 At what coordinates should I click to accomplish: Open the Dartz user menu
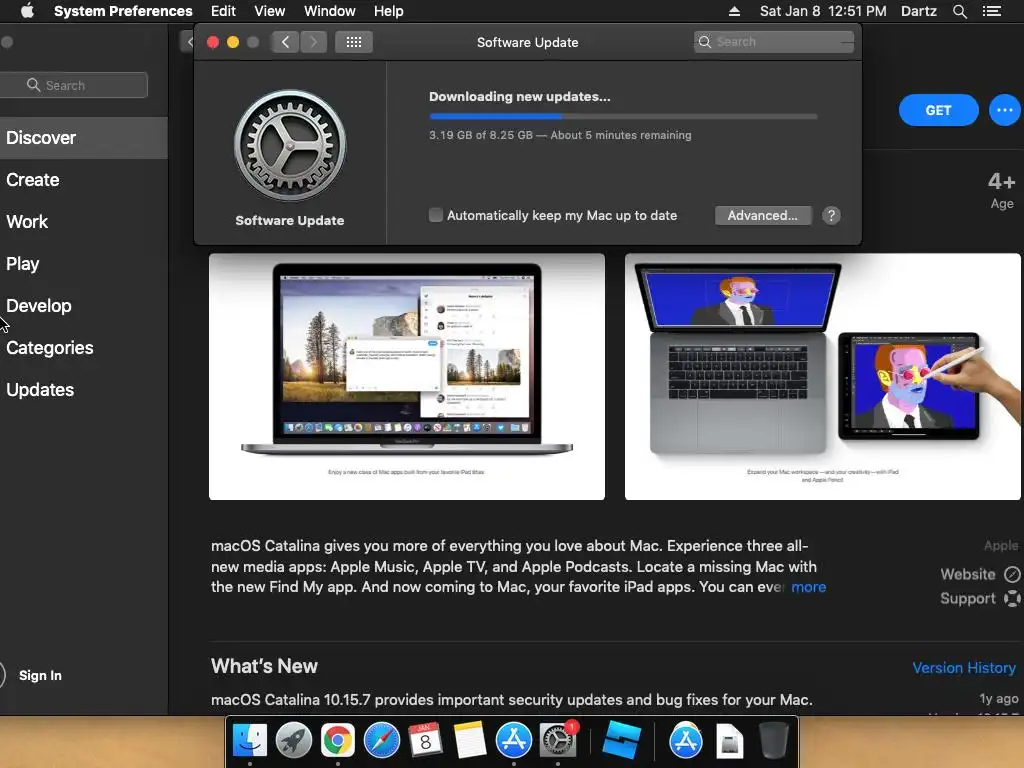[x=918, y=11]
